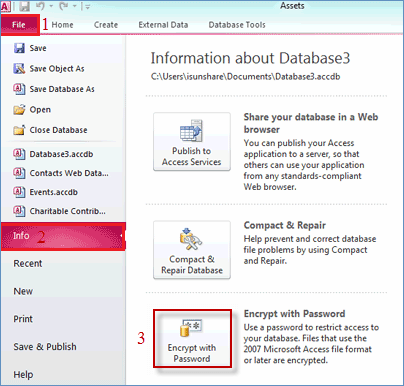Click the Save Database As icon
This screenshot has width=404, height=386.
pyautogui.click(x=19, y=89)
